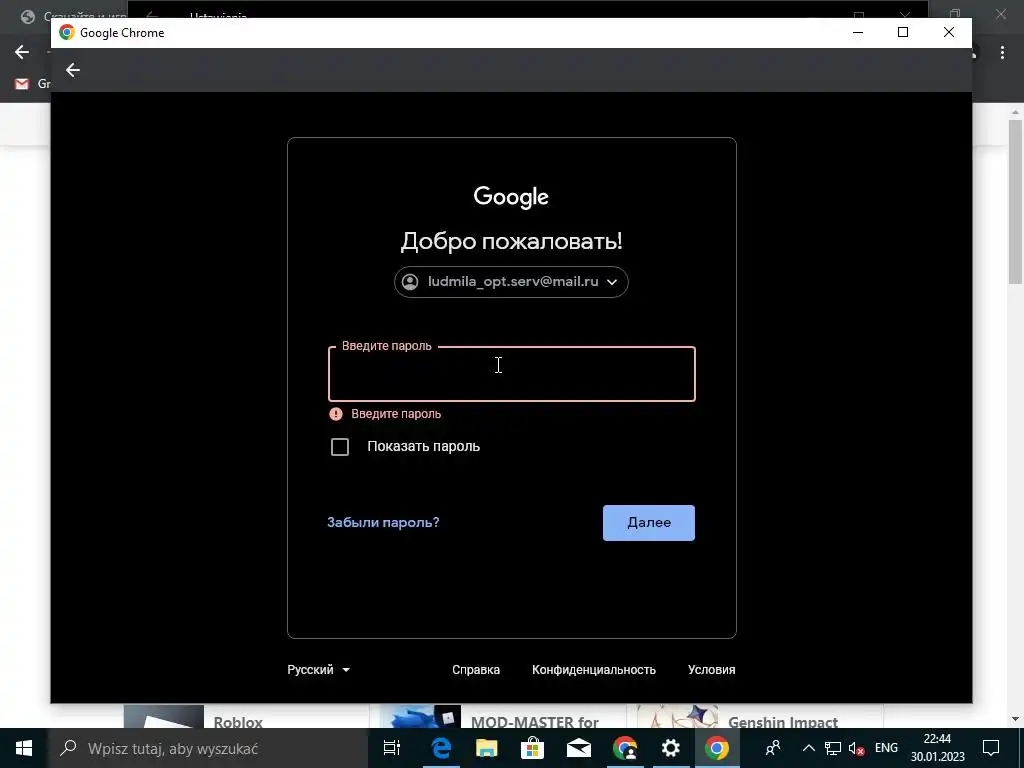Click the Roblox item in background page
This screenshot has height=768, width=1024.
[x=238, y=722]
